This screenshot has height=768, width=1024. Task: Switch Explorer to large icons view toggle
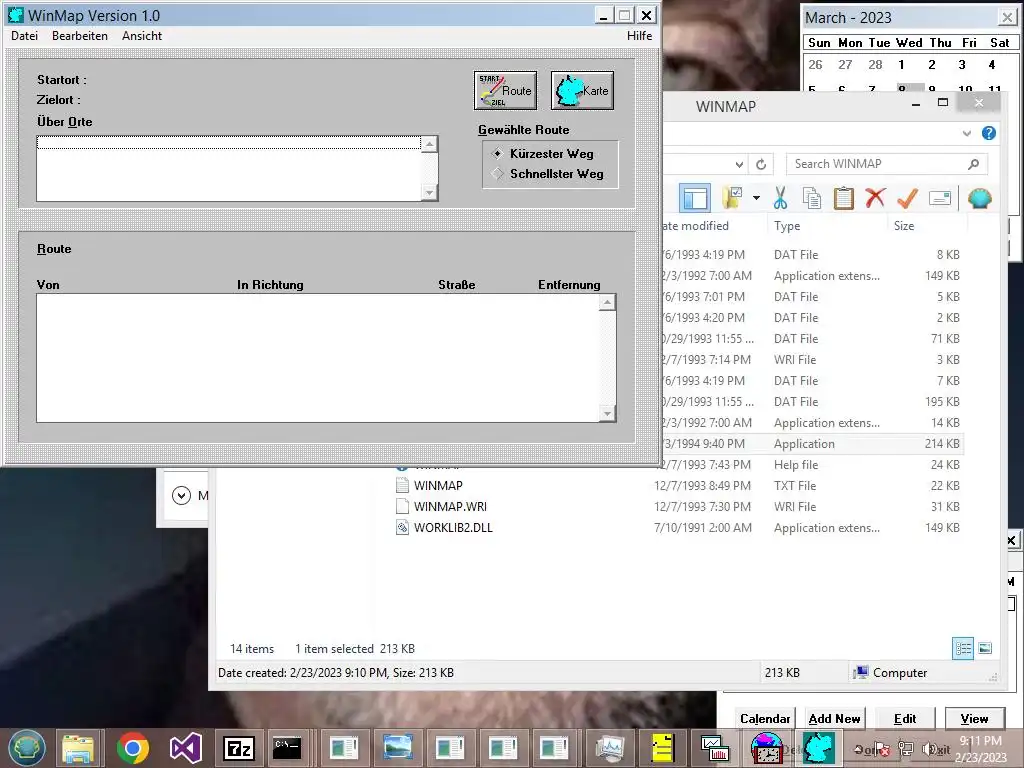985,648
